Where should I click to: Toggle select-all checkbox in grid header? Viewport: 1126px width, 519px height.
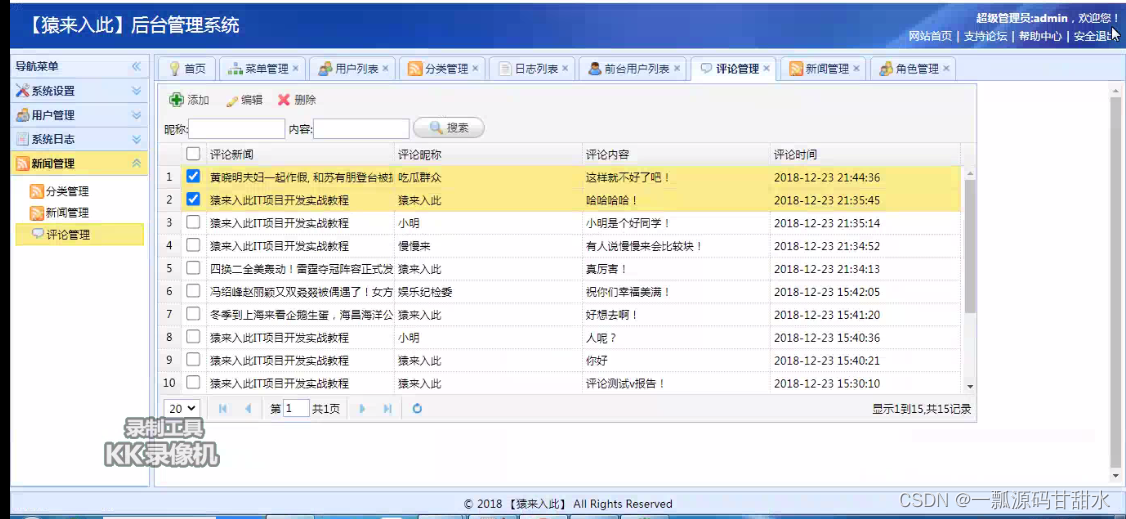[193, 154]
